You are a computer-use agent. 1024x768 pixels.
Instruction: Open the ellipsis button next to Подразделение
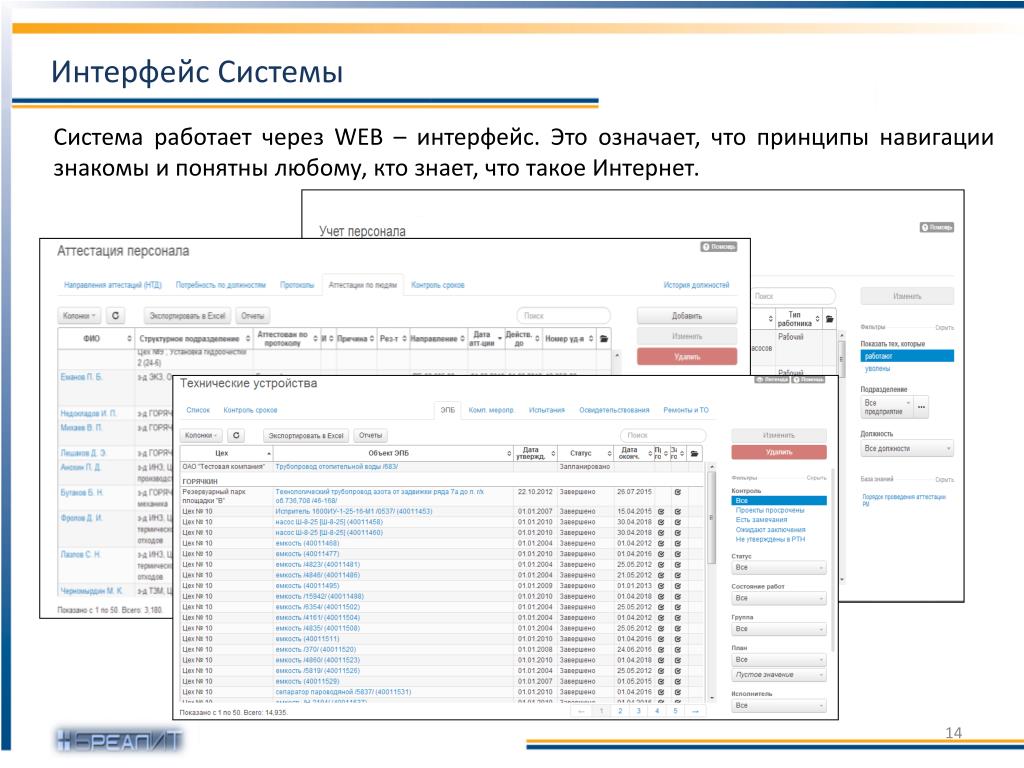click(921, 407)
